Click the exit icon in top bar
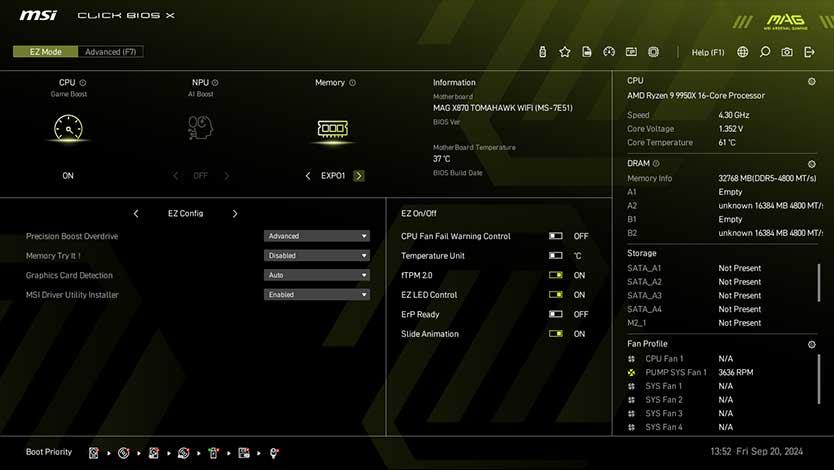This screenshot has width=834, height=470. (x=809, y=52)
